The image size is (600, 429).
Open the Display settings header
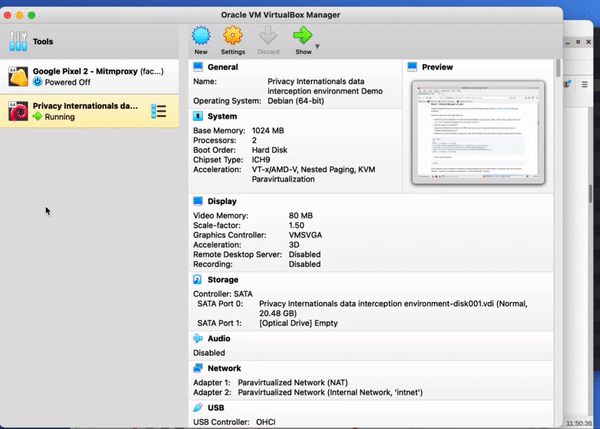pyautogui.click(x=222, y=200)
